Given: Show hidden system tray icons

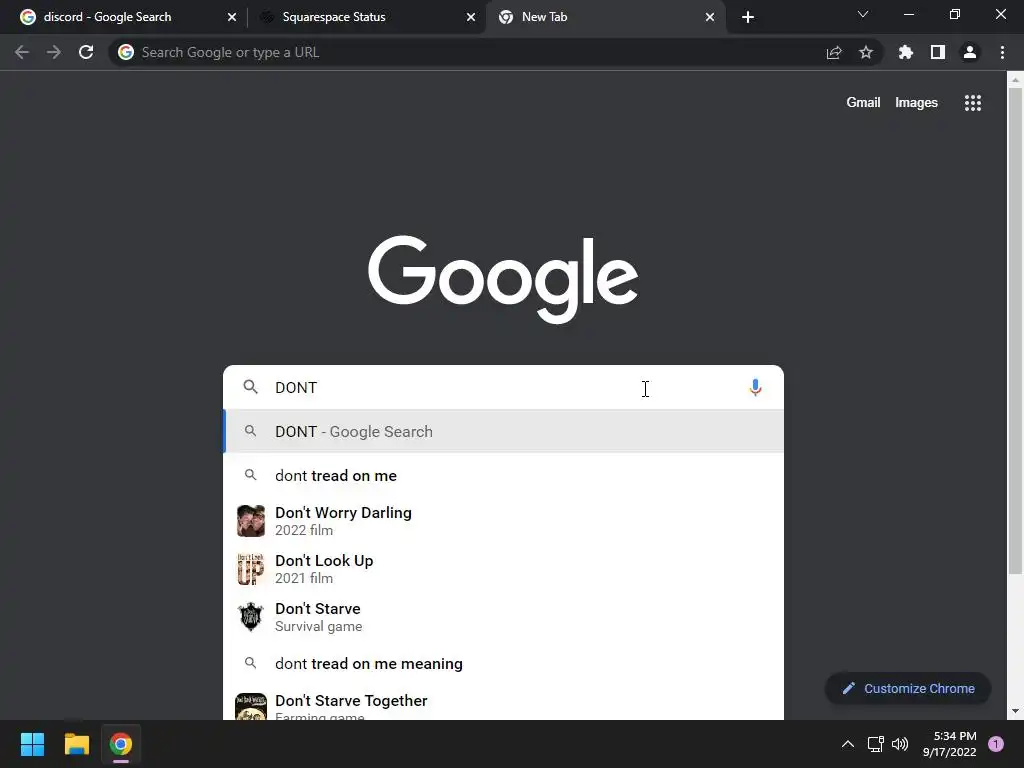Looking at the screenshot, I should point(848,744).
